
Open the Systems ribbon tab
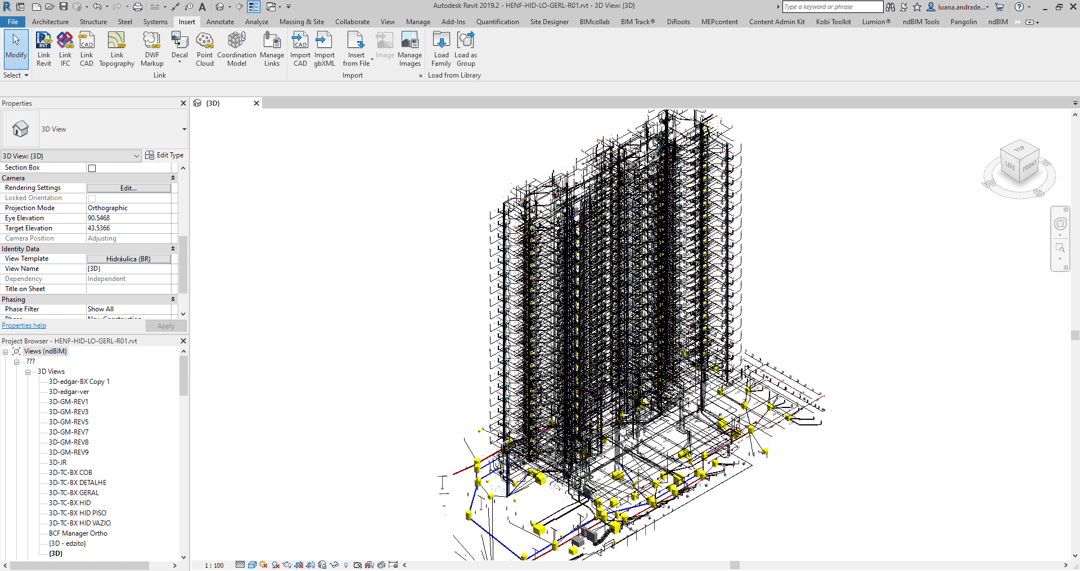155,21
